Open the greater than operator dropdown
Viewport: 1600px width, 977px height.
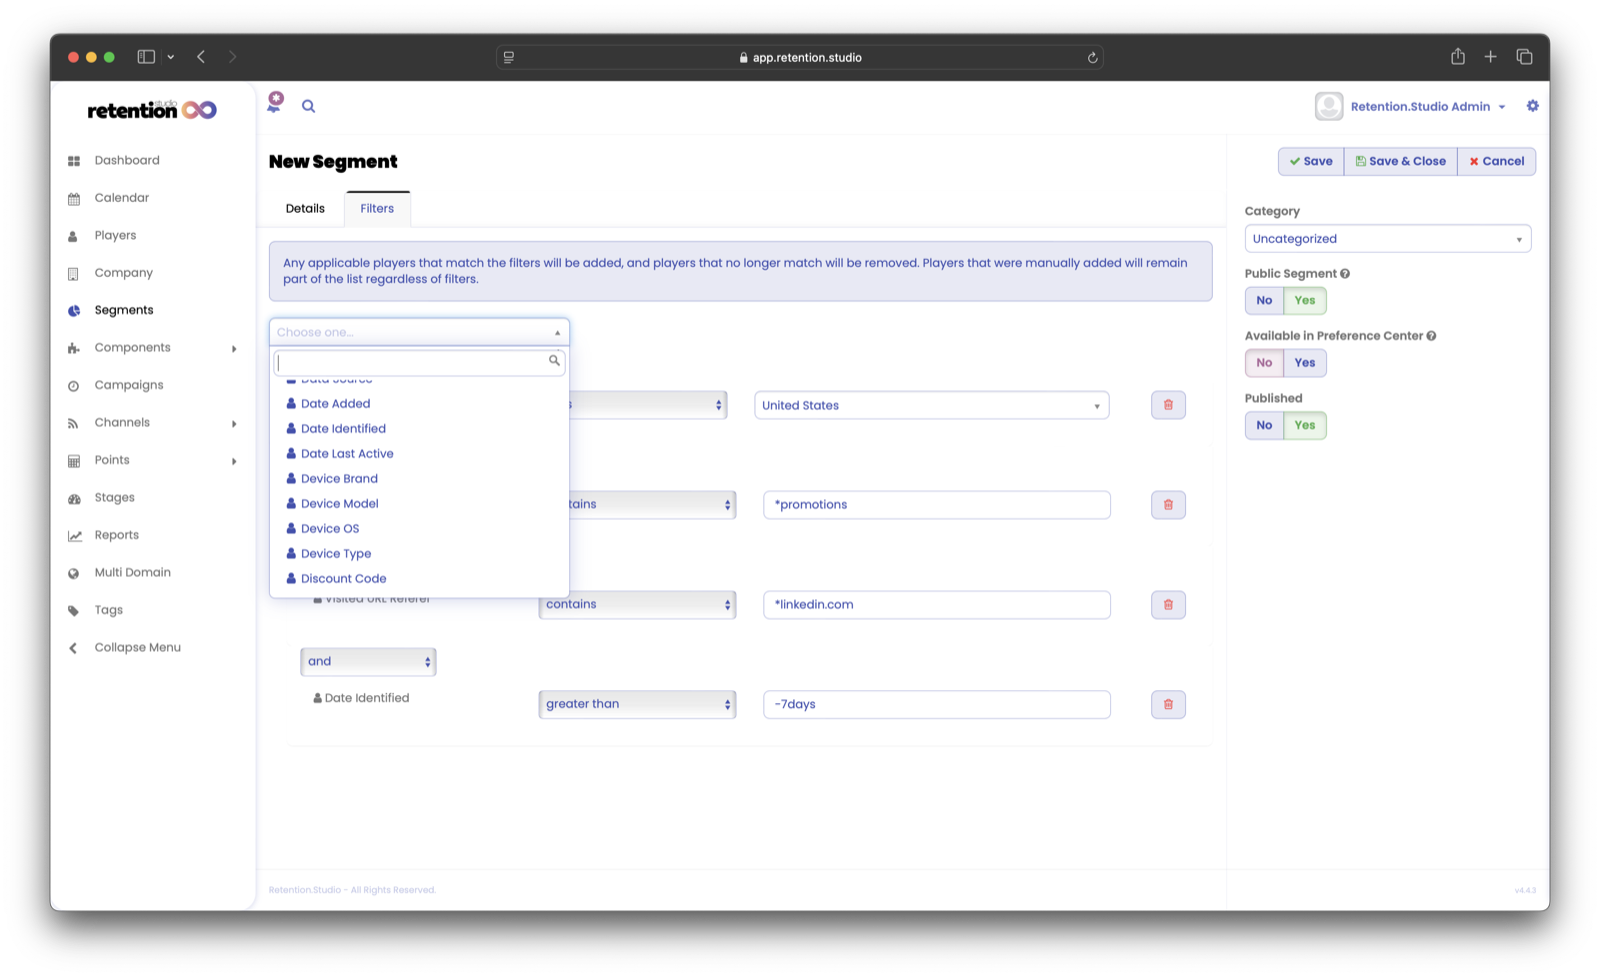tap(637, 705)
